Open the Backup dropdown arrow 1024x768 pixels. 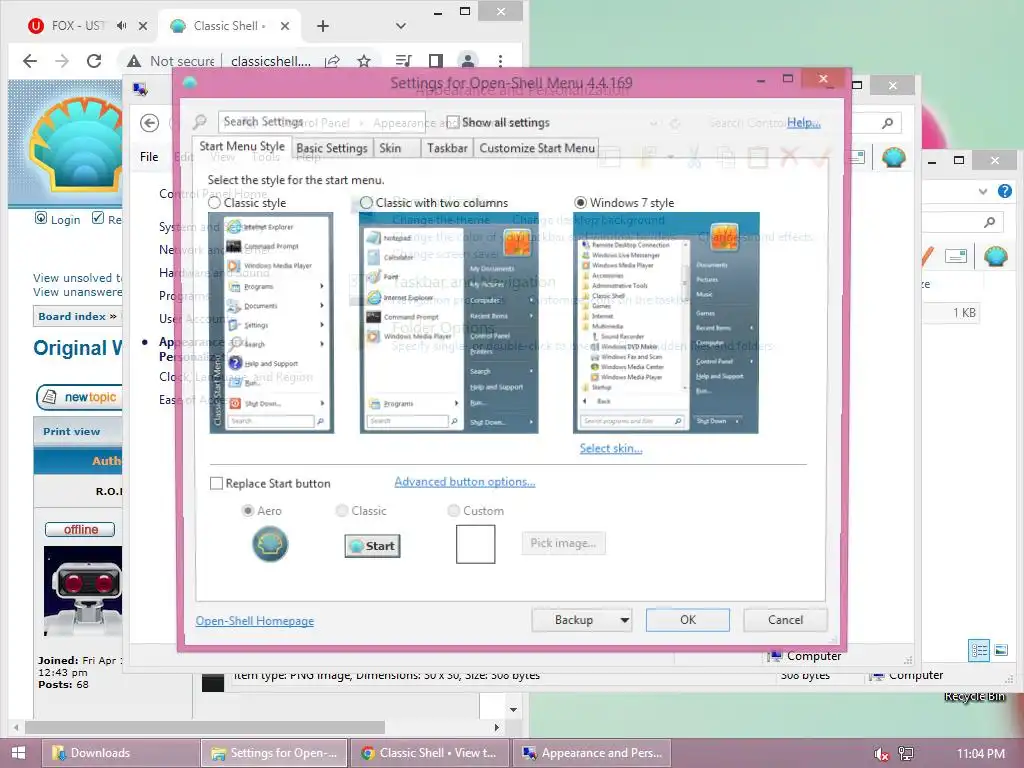(x=624, y=620)
